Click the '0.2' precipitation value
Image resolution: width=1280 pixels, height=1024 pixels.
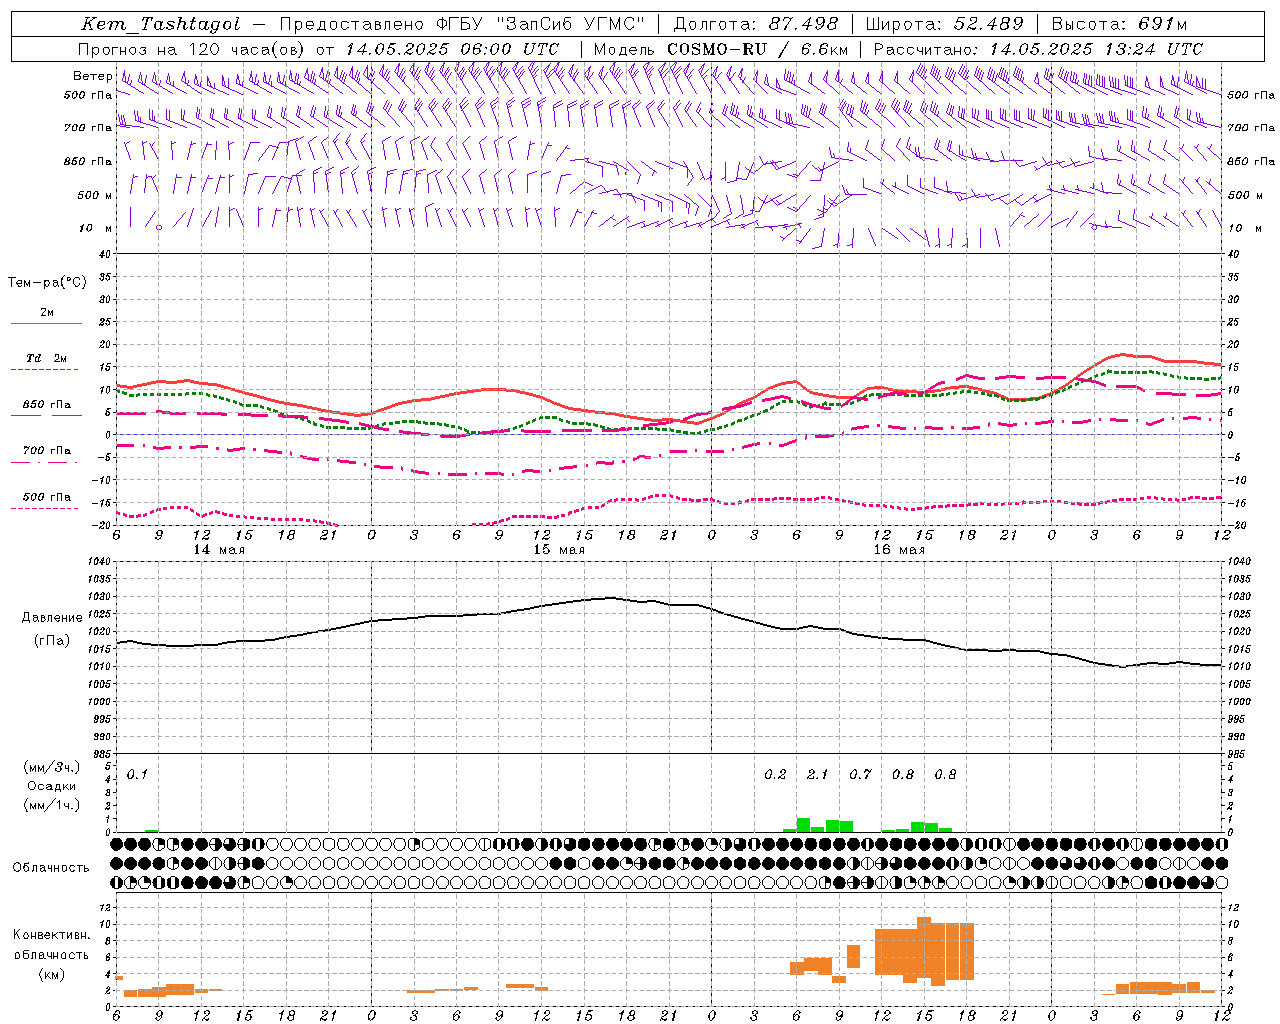pos(775,775)
